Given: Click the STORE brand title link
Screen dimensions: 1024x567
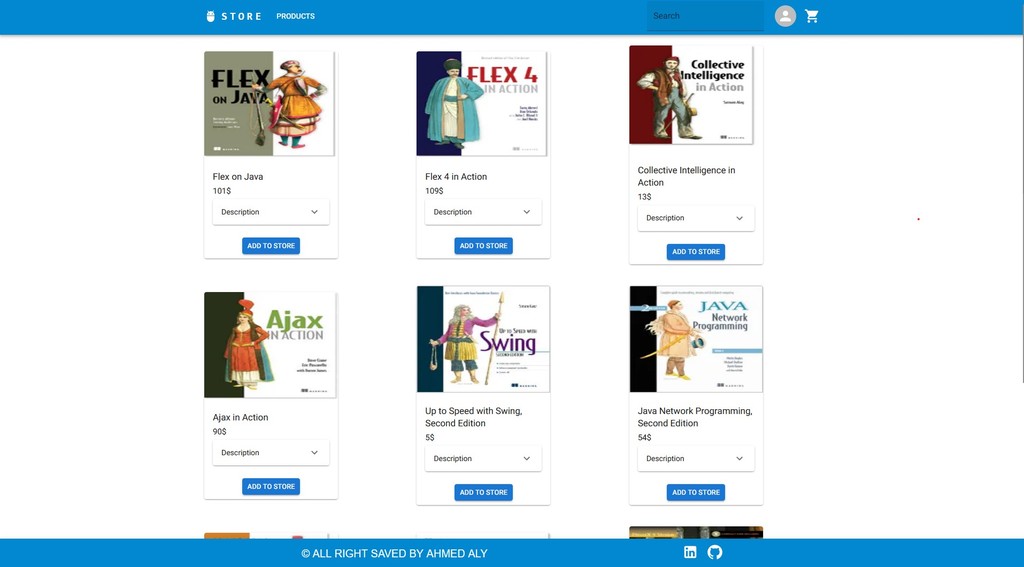Looking at the screenshot, I should pos(241,16).
